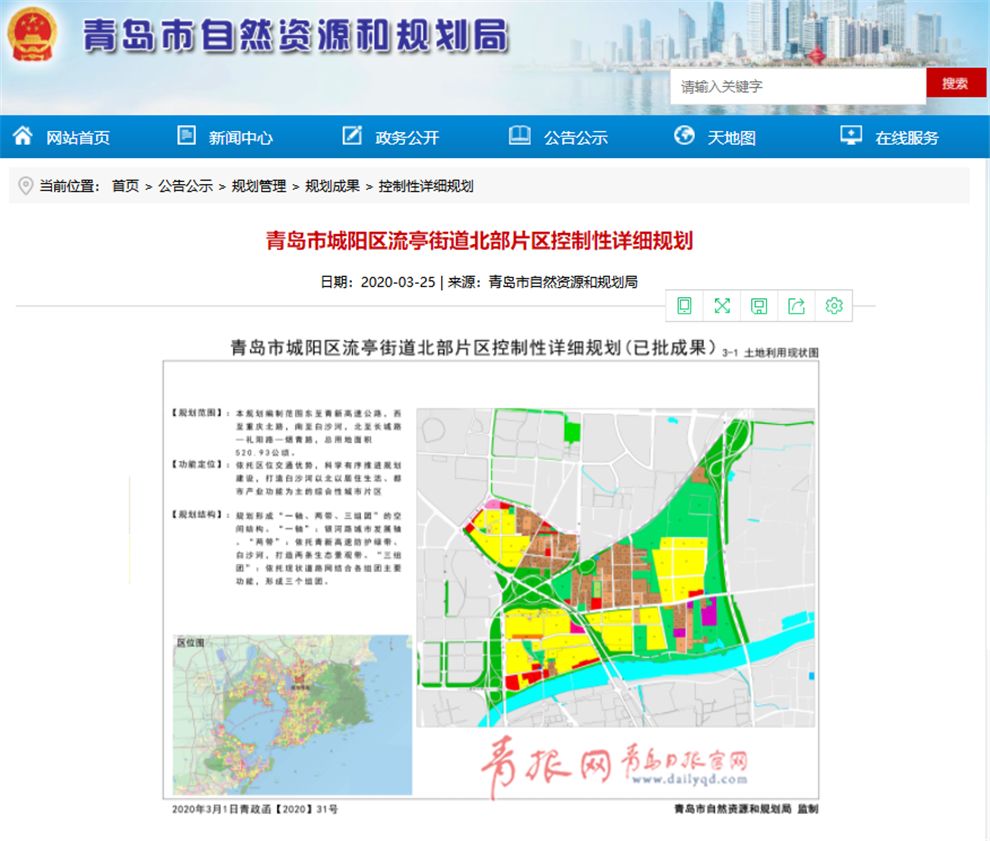Open the 新闻中心 navigation menu
This screenshot has width=990, height=841.
(x=240, y=138)
